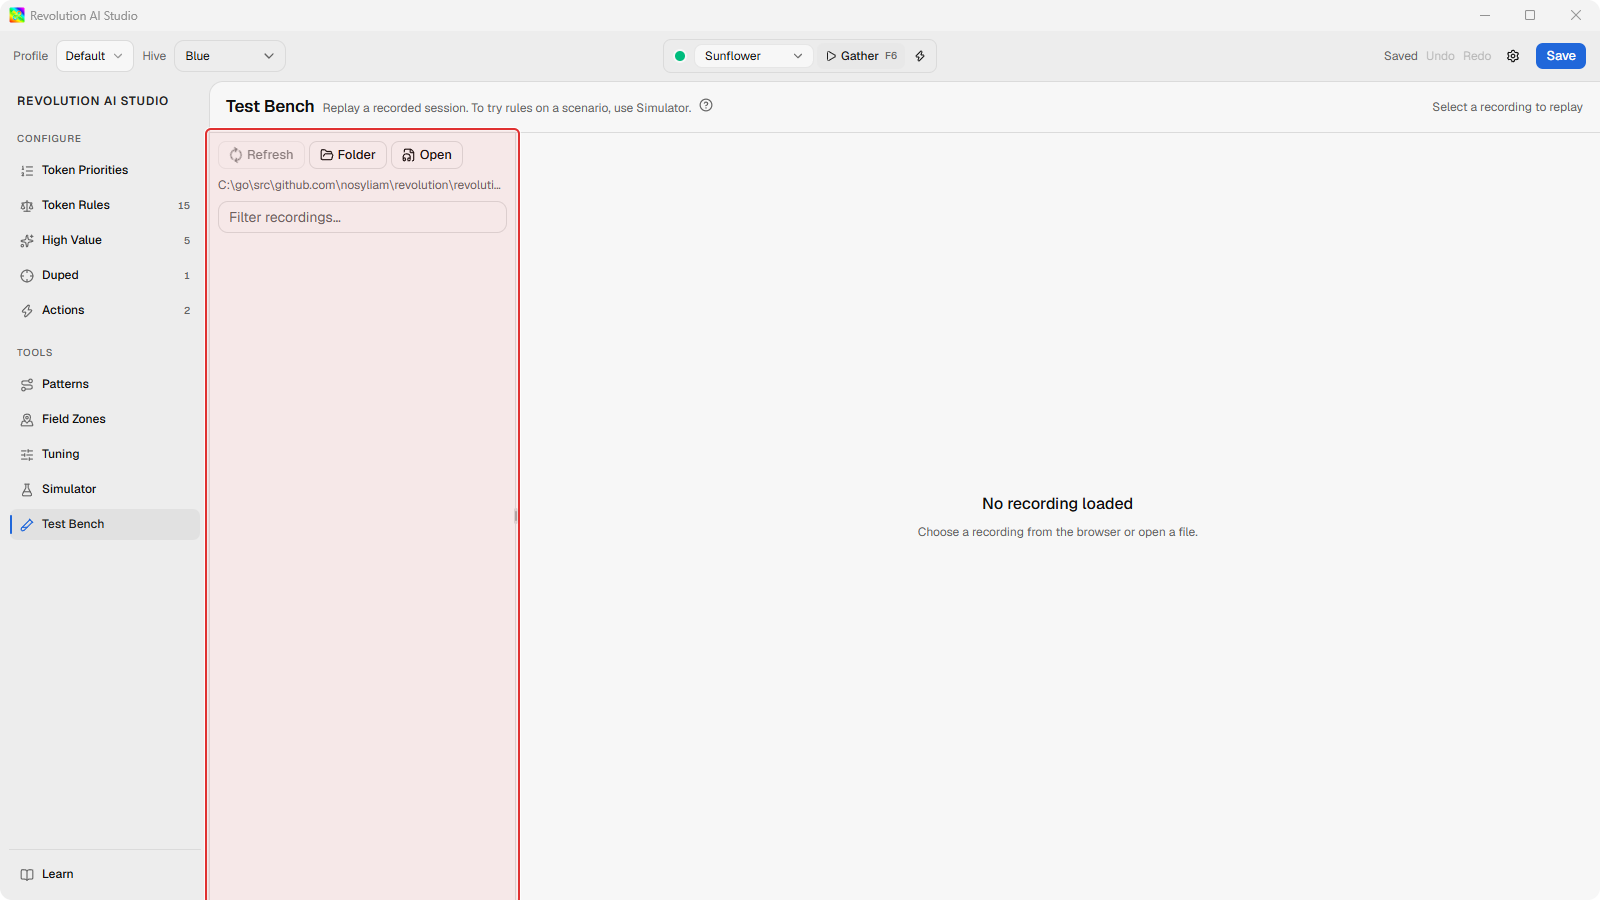The image size is (1600, 900).
Task: Click the Learn book icon
Action: pyautogui.click(x=27, y=875)
